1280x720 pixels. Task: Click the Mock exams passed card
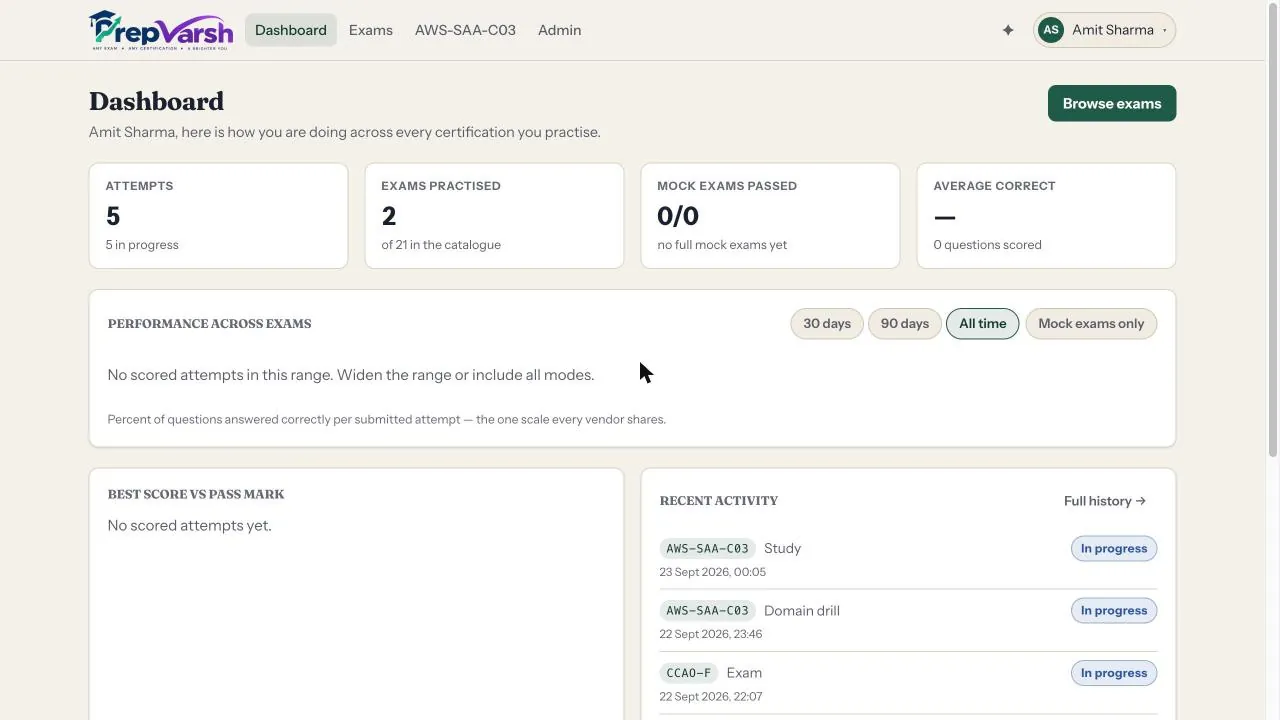(x=770, y=216)
